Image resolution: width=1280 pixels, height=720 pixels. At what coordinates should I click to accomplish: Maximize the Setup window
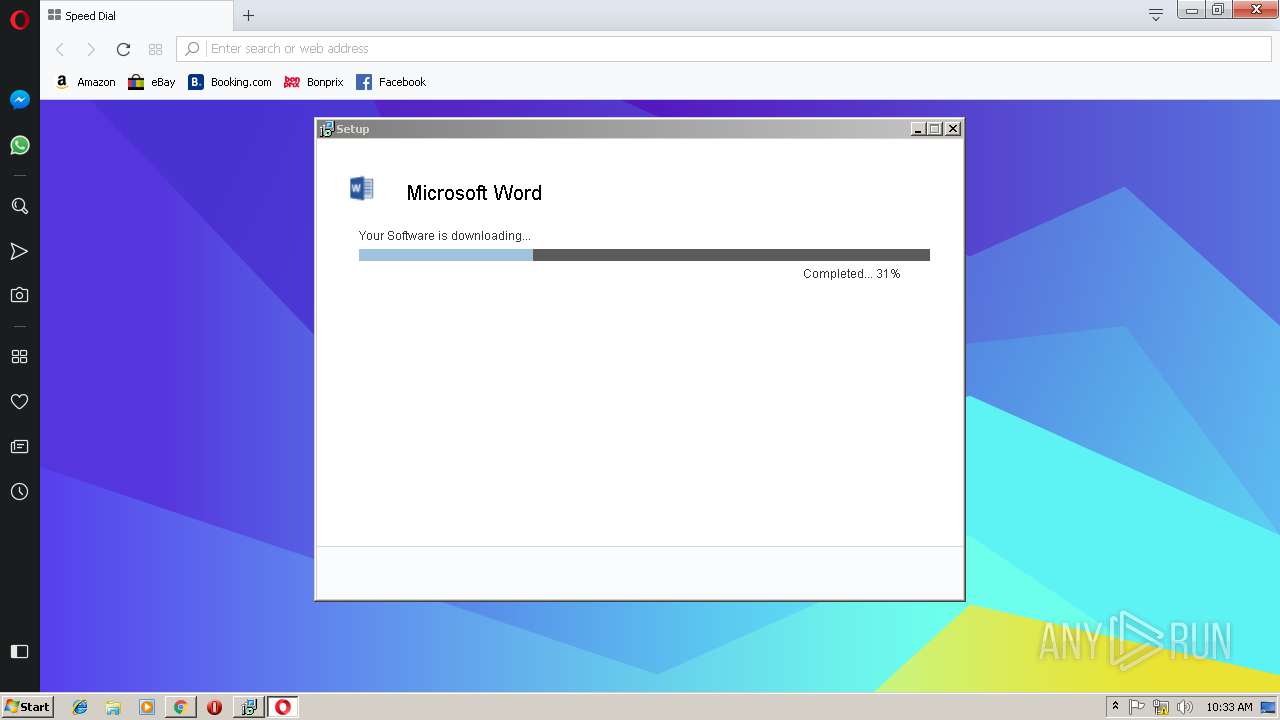click(935, 129)
